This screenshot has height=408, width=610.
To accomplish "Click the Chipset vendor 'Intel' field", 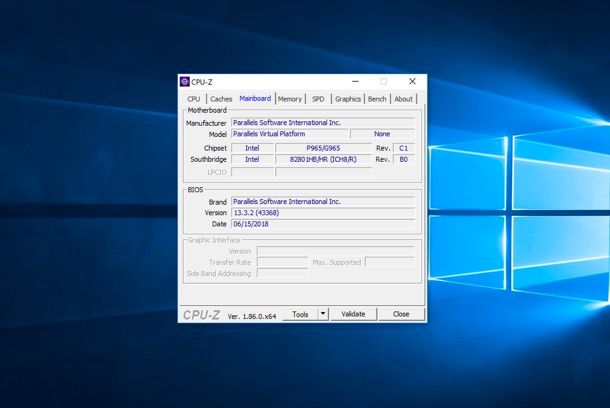I will coord(252,148).
